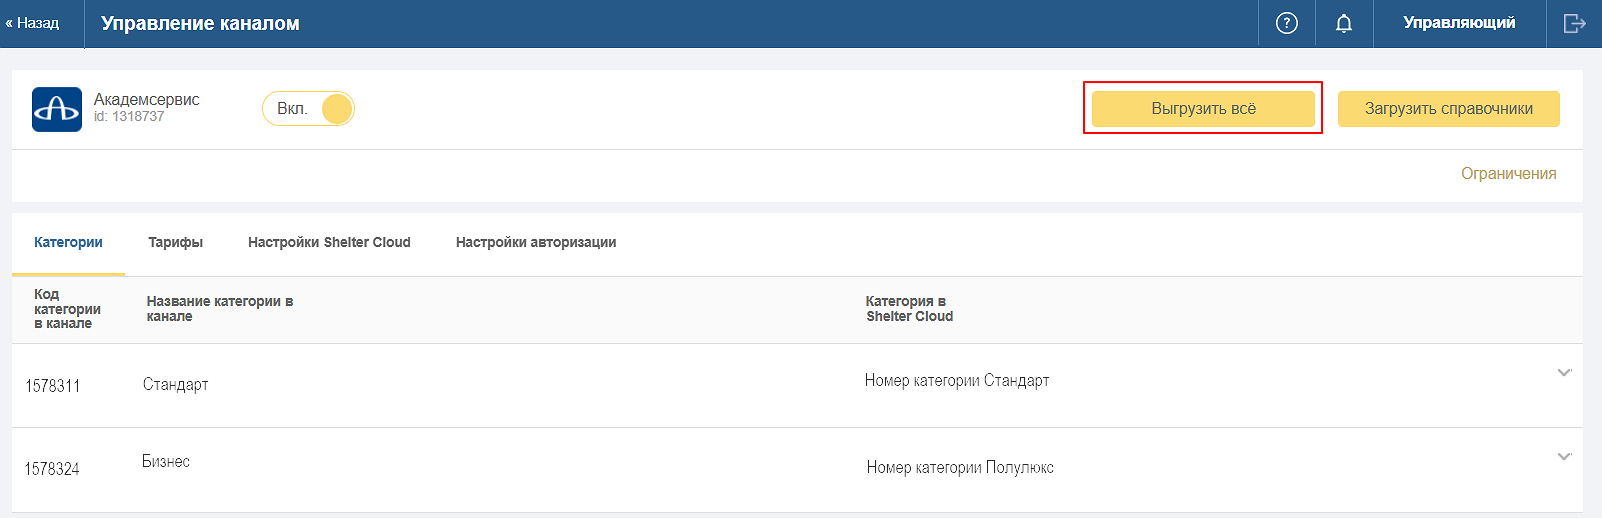Viewport: 1602px width, 518px height.
Task: Select category code 1578324 row
Action: coord(797,470)
